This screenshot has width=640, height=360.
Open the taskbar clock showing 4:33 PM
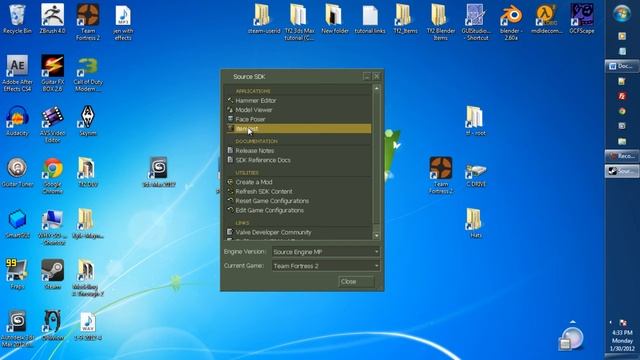coord(622,340)
